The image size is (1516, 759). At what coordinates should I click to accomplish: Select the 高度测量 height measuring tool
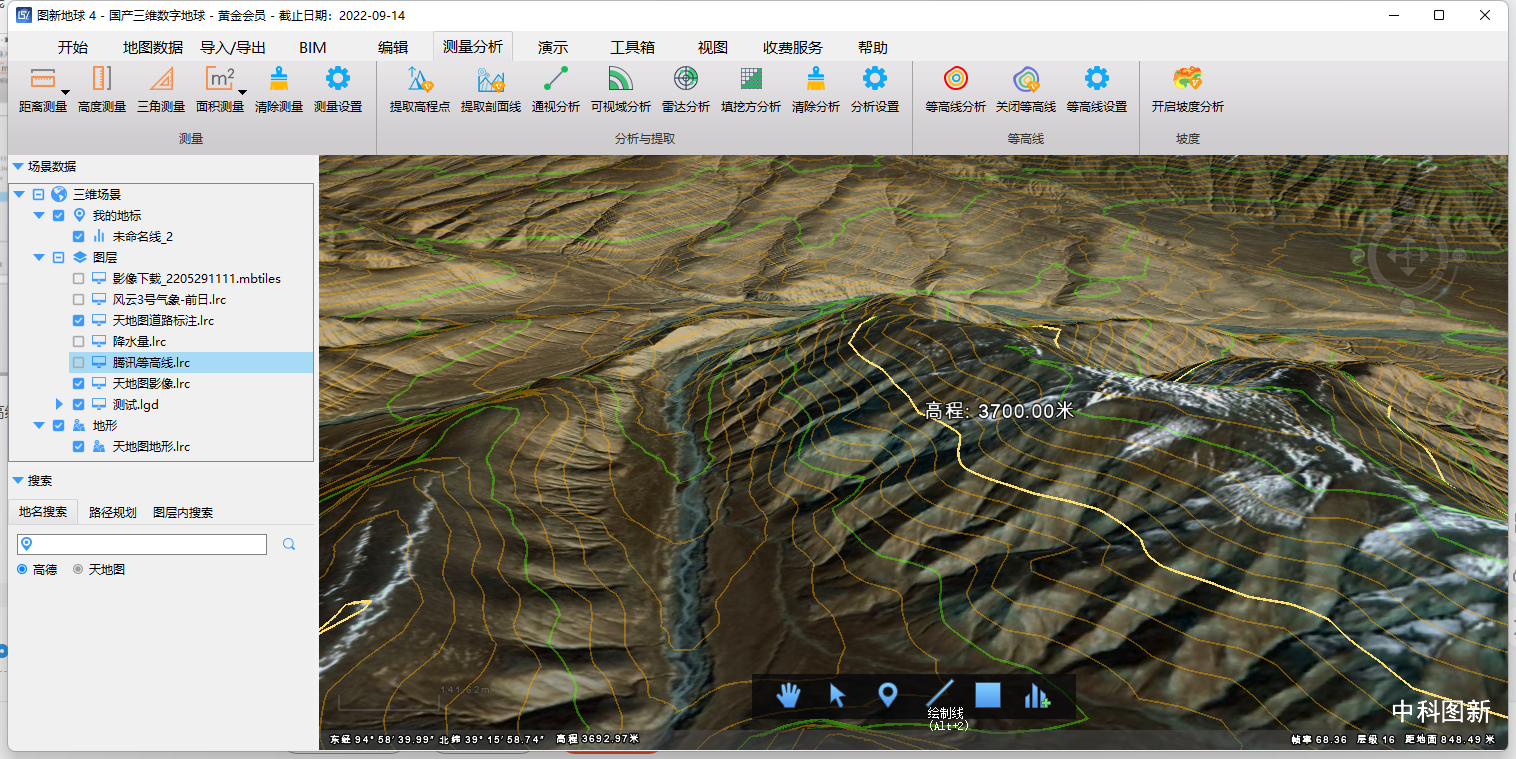[x=102, y=90]
